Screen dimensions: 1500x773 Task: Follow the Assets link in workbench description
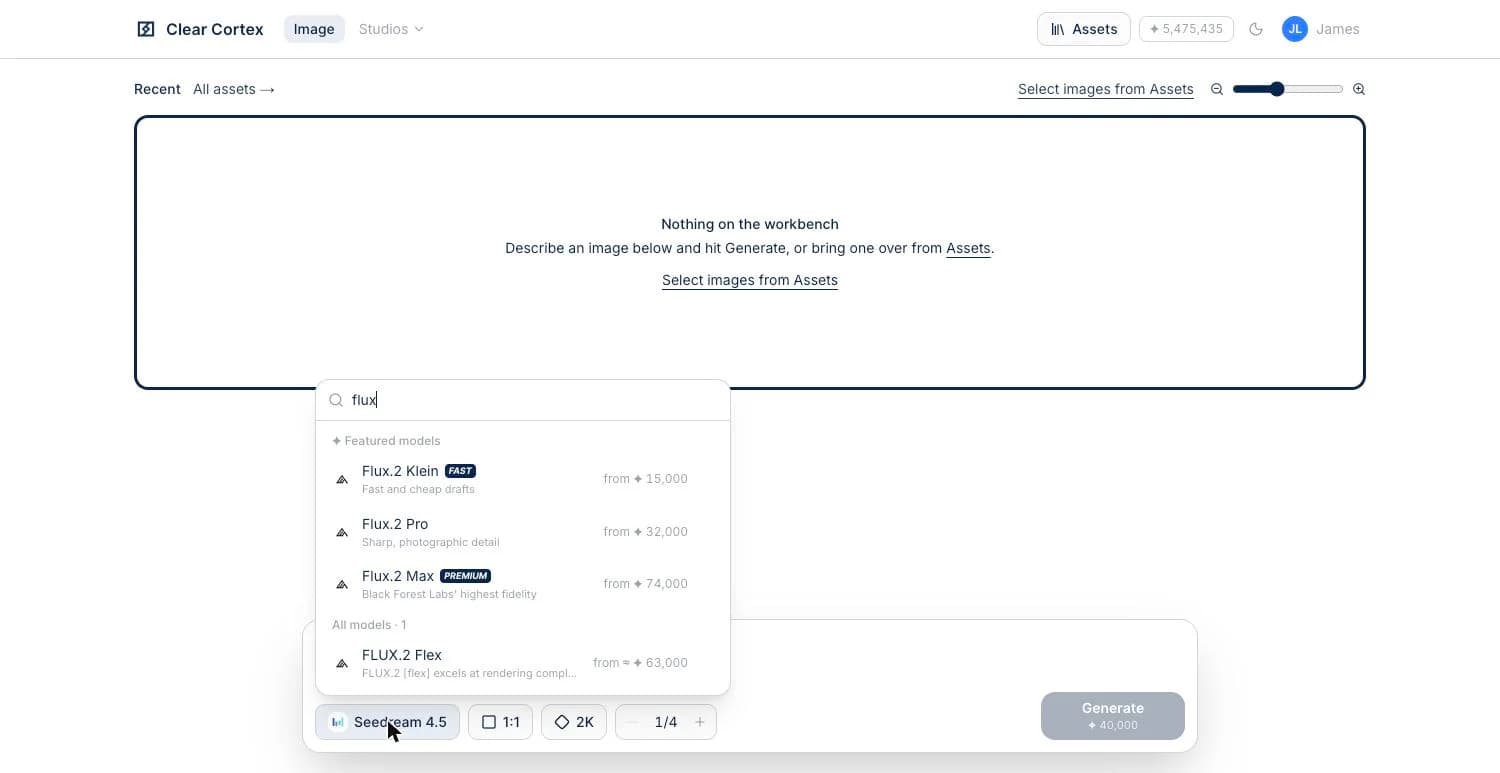968,248
